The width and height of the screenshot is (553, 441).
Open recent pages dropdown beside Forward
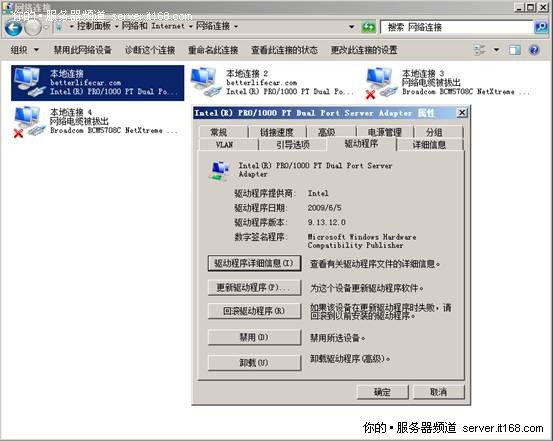pyautogui.click(x=46, y=28)
